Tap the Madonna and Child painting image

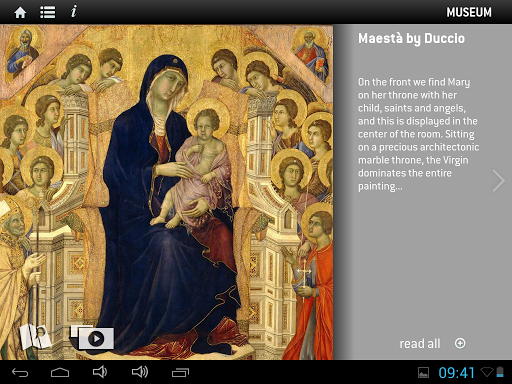point(166,192)
